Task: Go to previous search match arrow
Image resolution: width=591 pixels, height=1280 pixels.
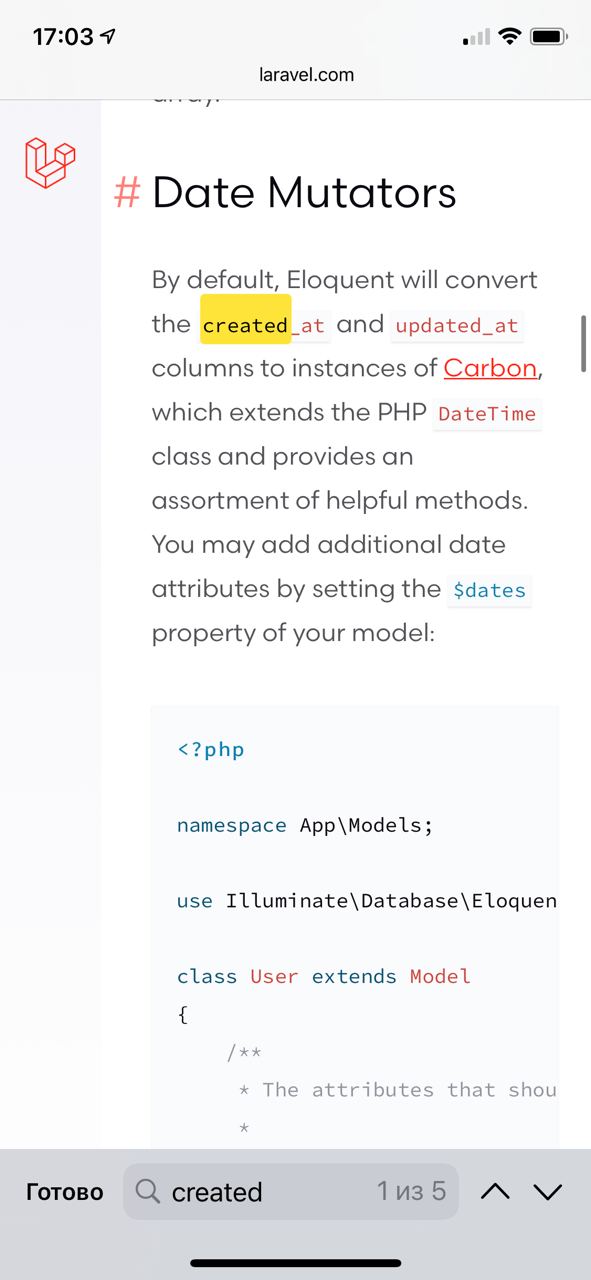Action: click(496, 1191)
